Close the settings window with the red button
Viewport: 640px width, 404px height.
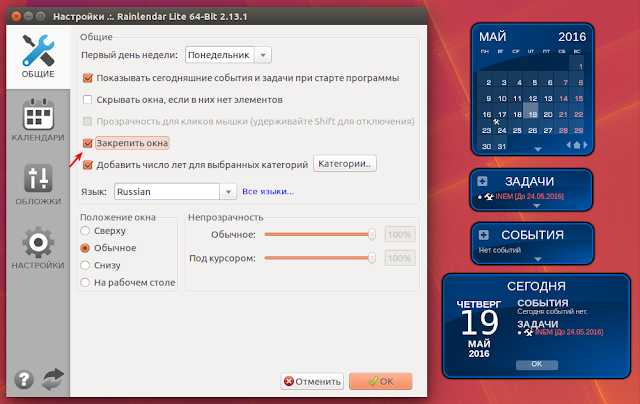click(x=16, y=16)
